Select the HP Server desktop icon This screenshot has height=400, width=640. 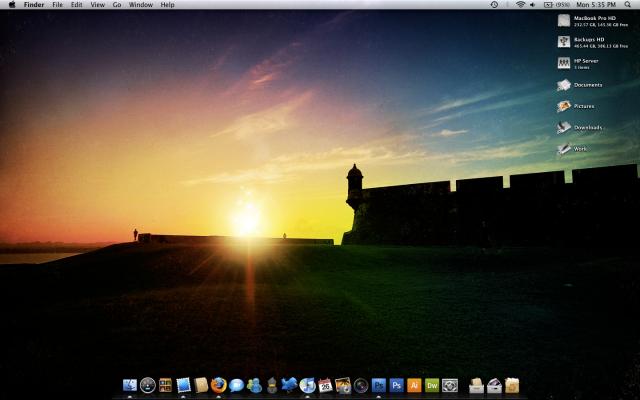564,63
